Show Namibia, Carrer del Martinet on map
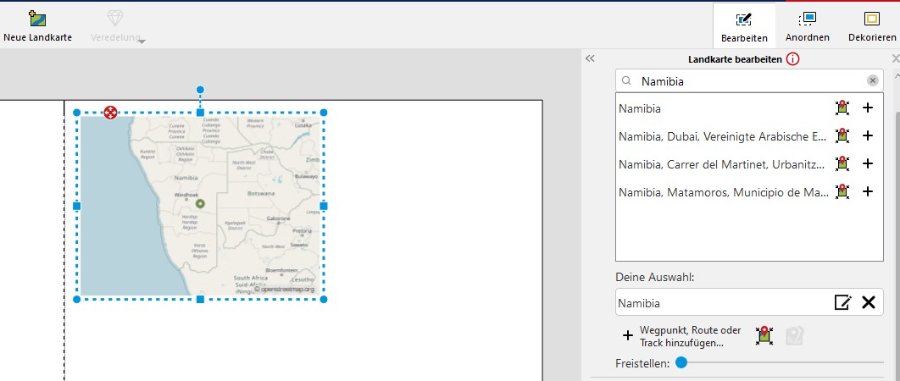The image size is (900, 381). 842,164
